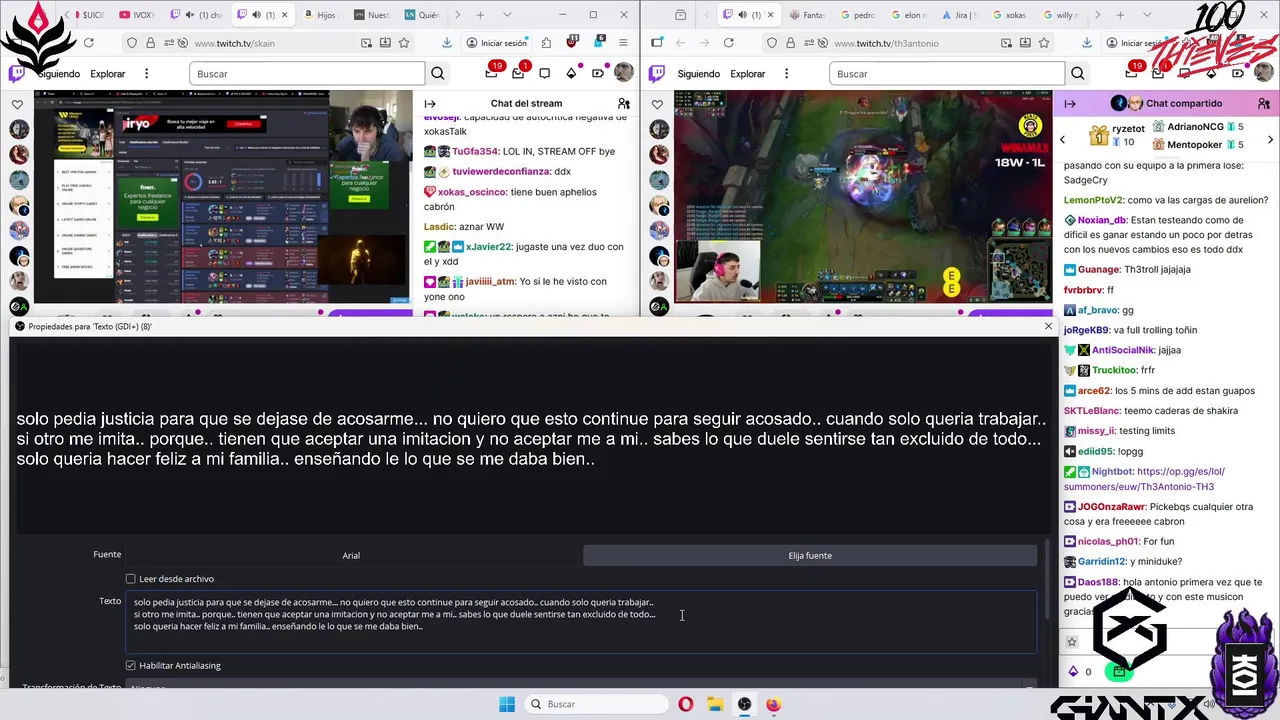The width and height of the screenshot is (1280, 720).
Task: Open three-dots menu in right Twitch nav
Action: tap(786, 73)
